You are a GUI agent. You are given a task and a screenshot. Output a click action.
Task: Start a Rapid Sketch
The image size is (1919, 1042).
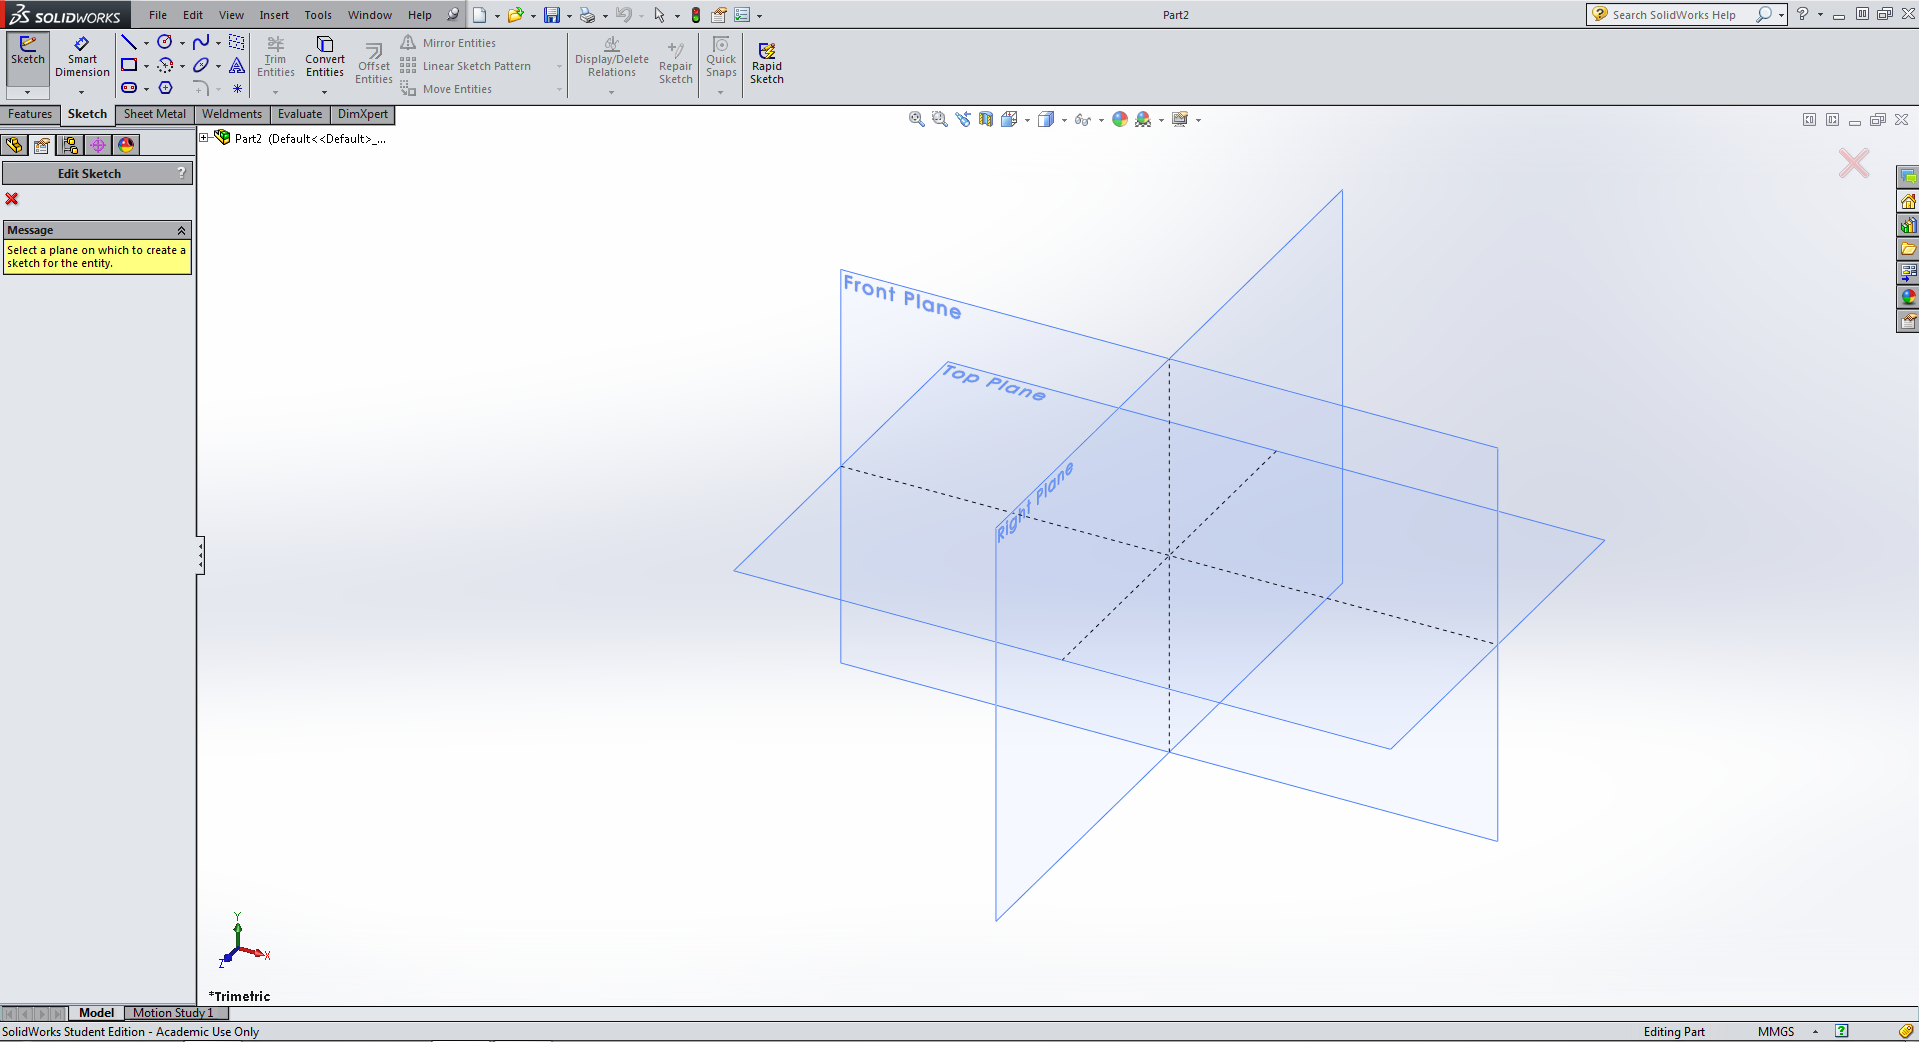(x=766, y=60)
